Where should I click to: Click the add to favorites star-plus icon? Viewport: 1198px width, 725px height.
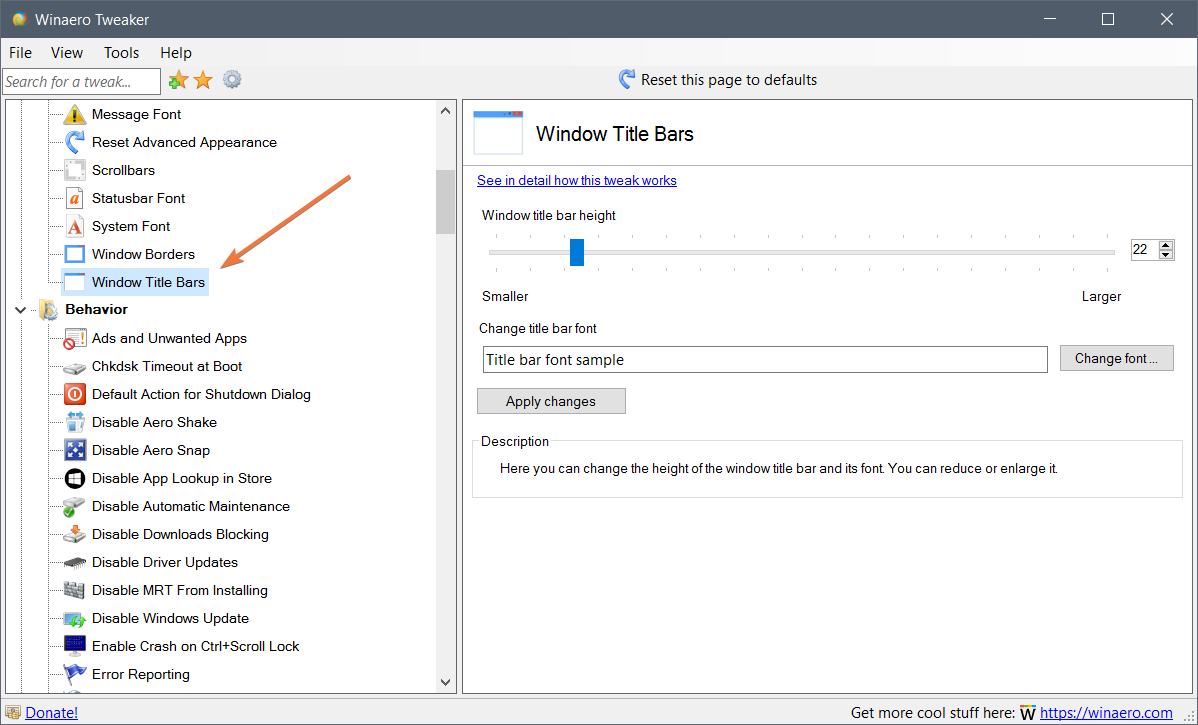[178, 80]
